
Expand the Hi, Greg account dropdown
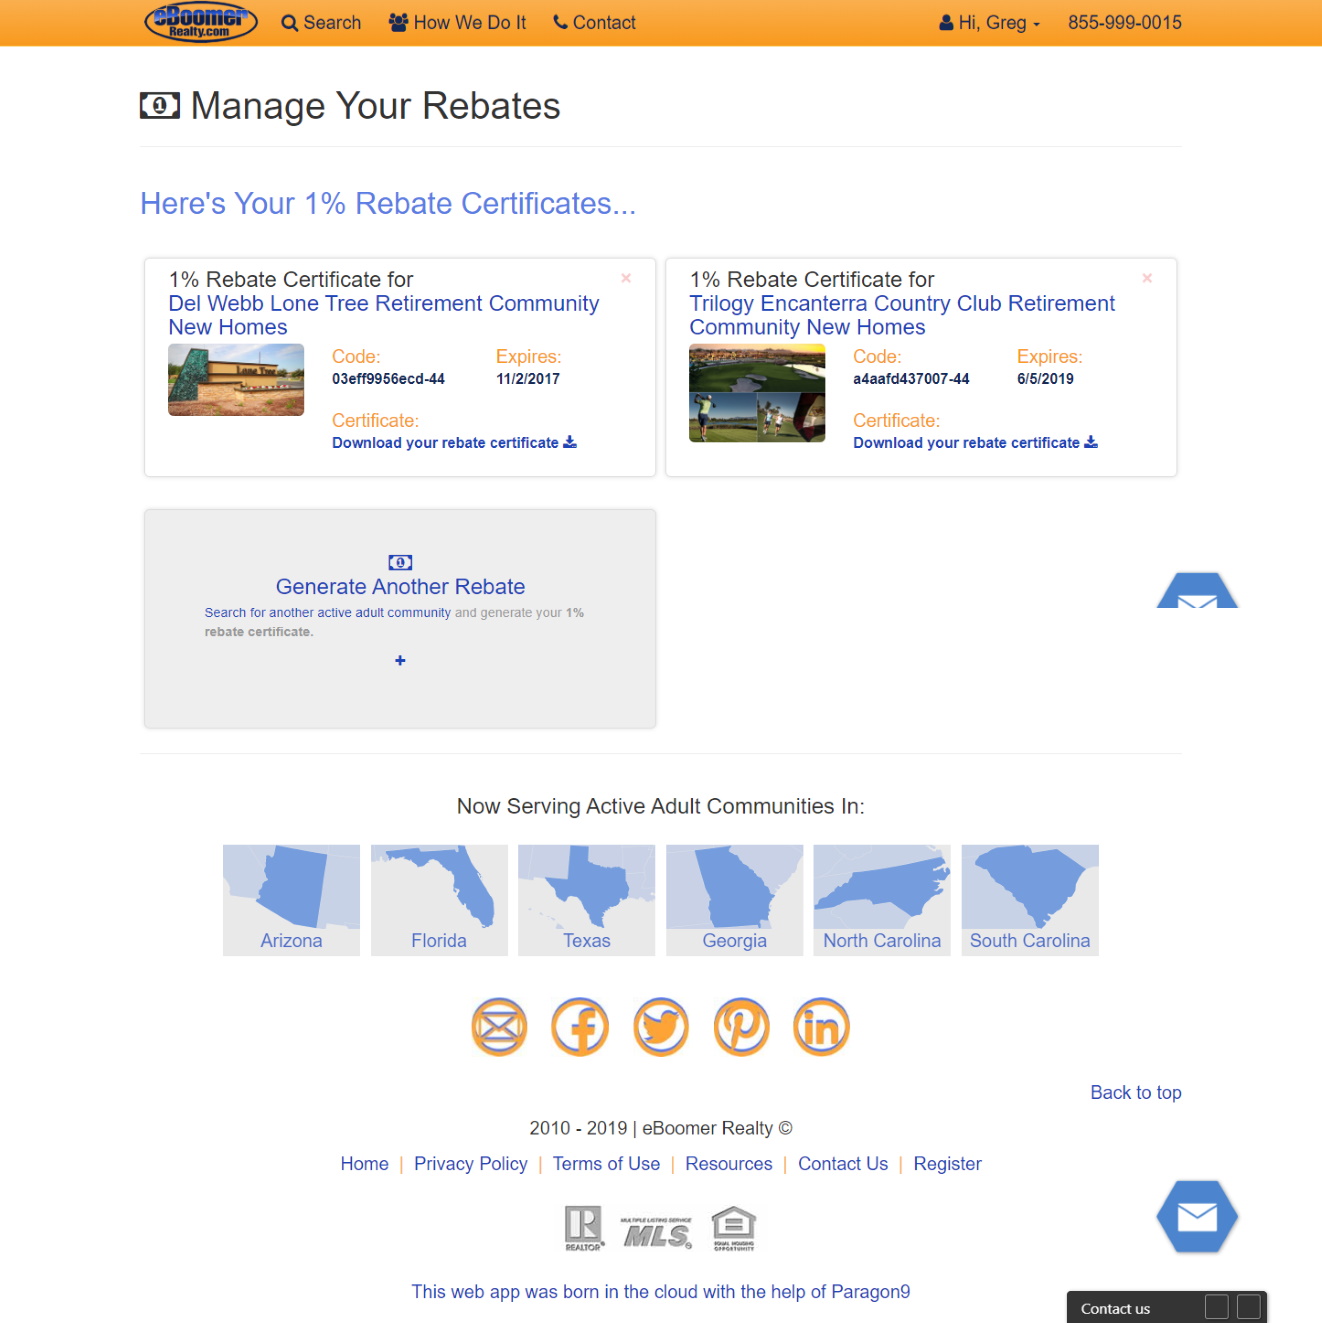pos(990,22)
